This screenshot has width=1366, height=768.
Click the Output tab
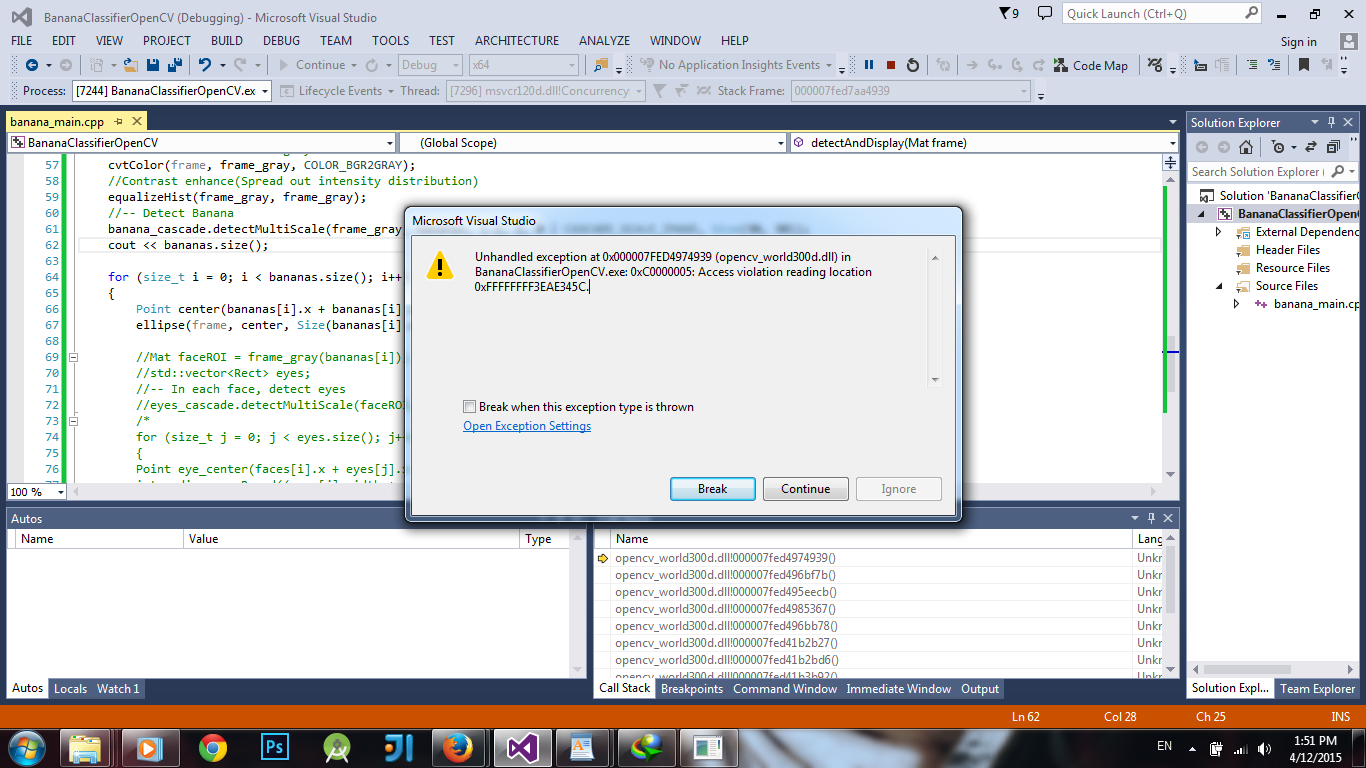[x=980, y=689]
